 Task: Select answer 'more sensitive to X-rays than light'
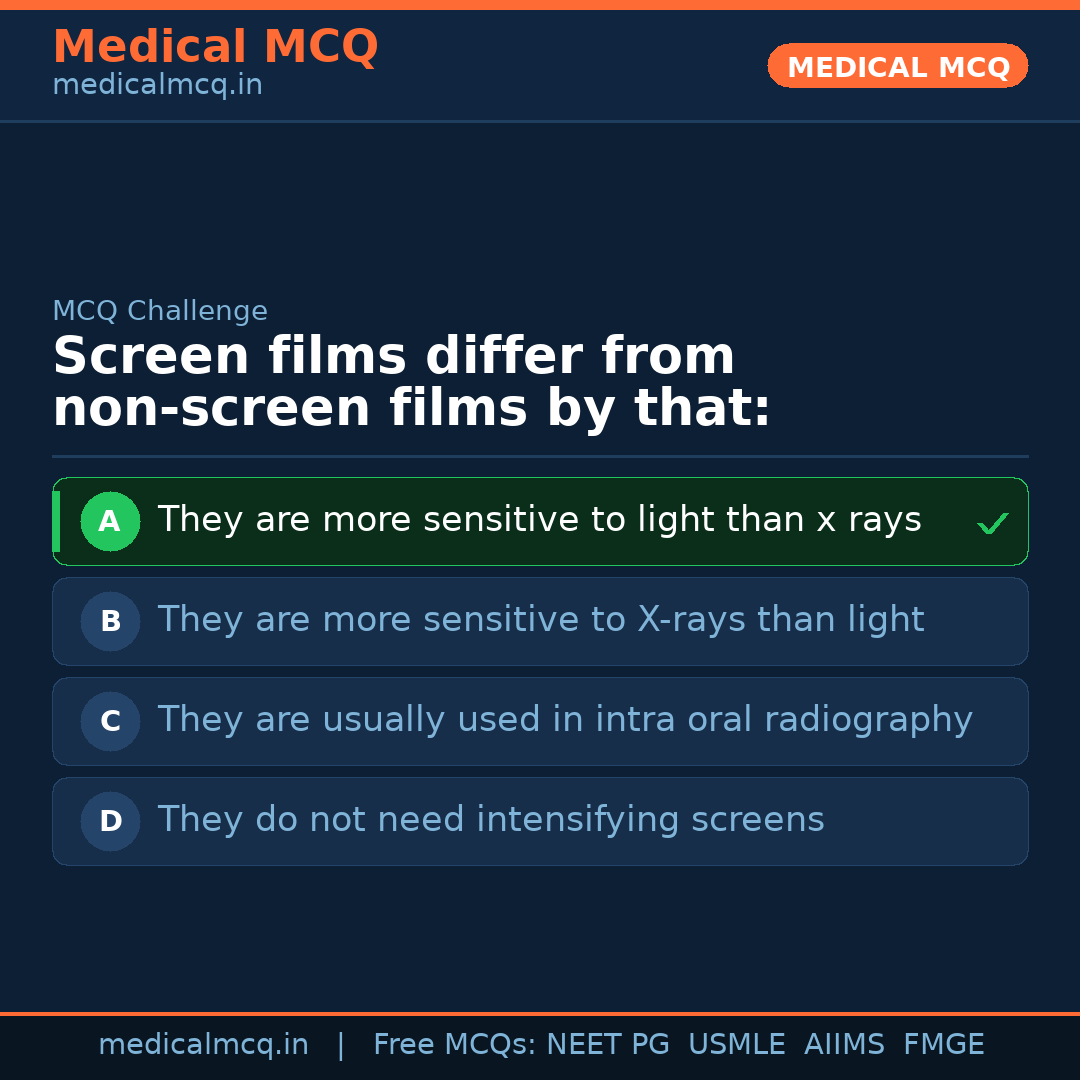(540, 620)
